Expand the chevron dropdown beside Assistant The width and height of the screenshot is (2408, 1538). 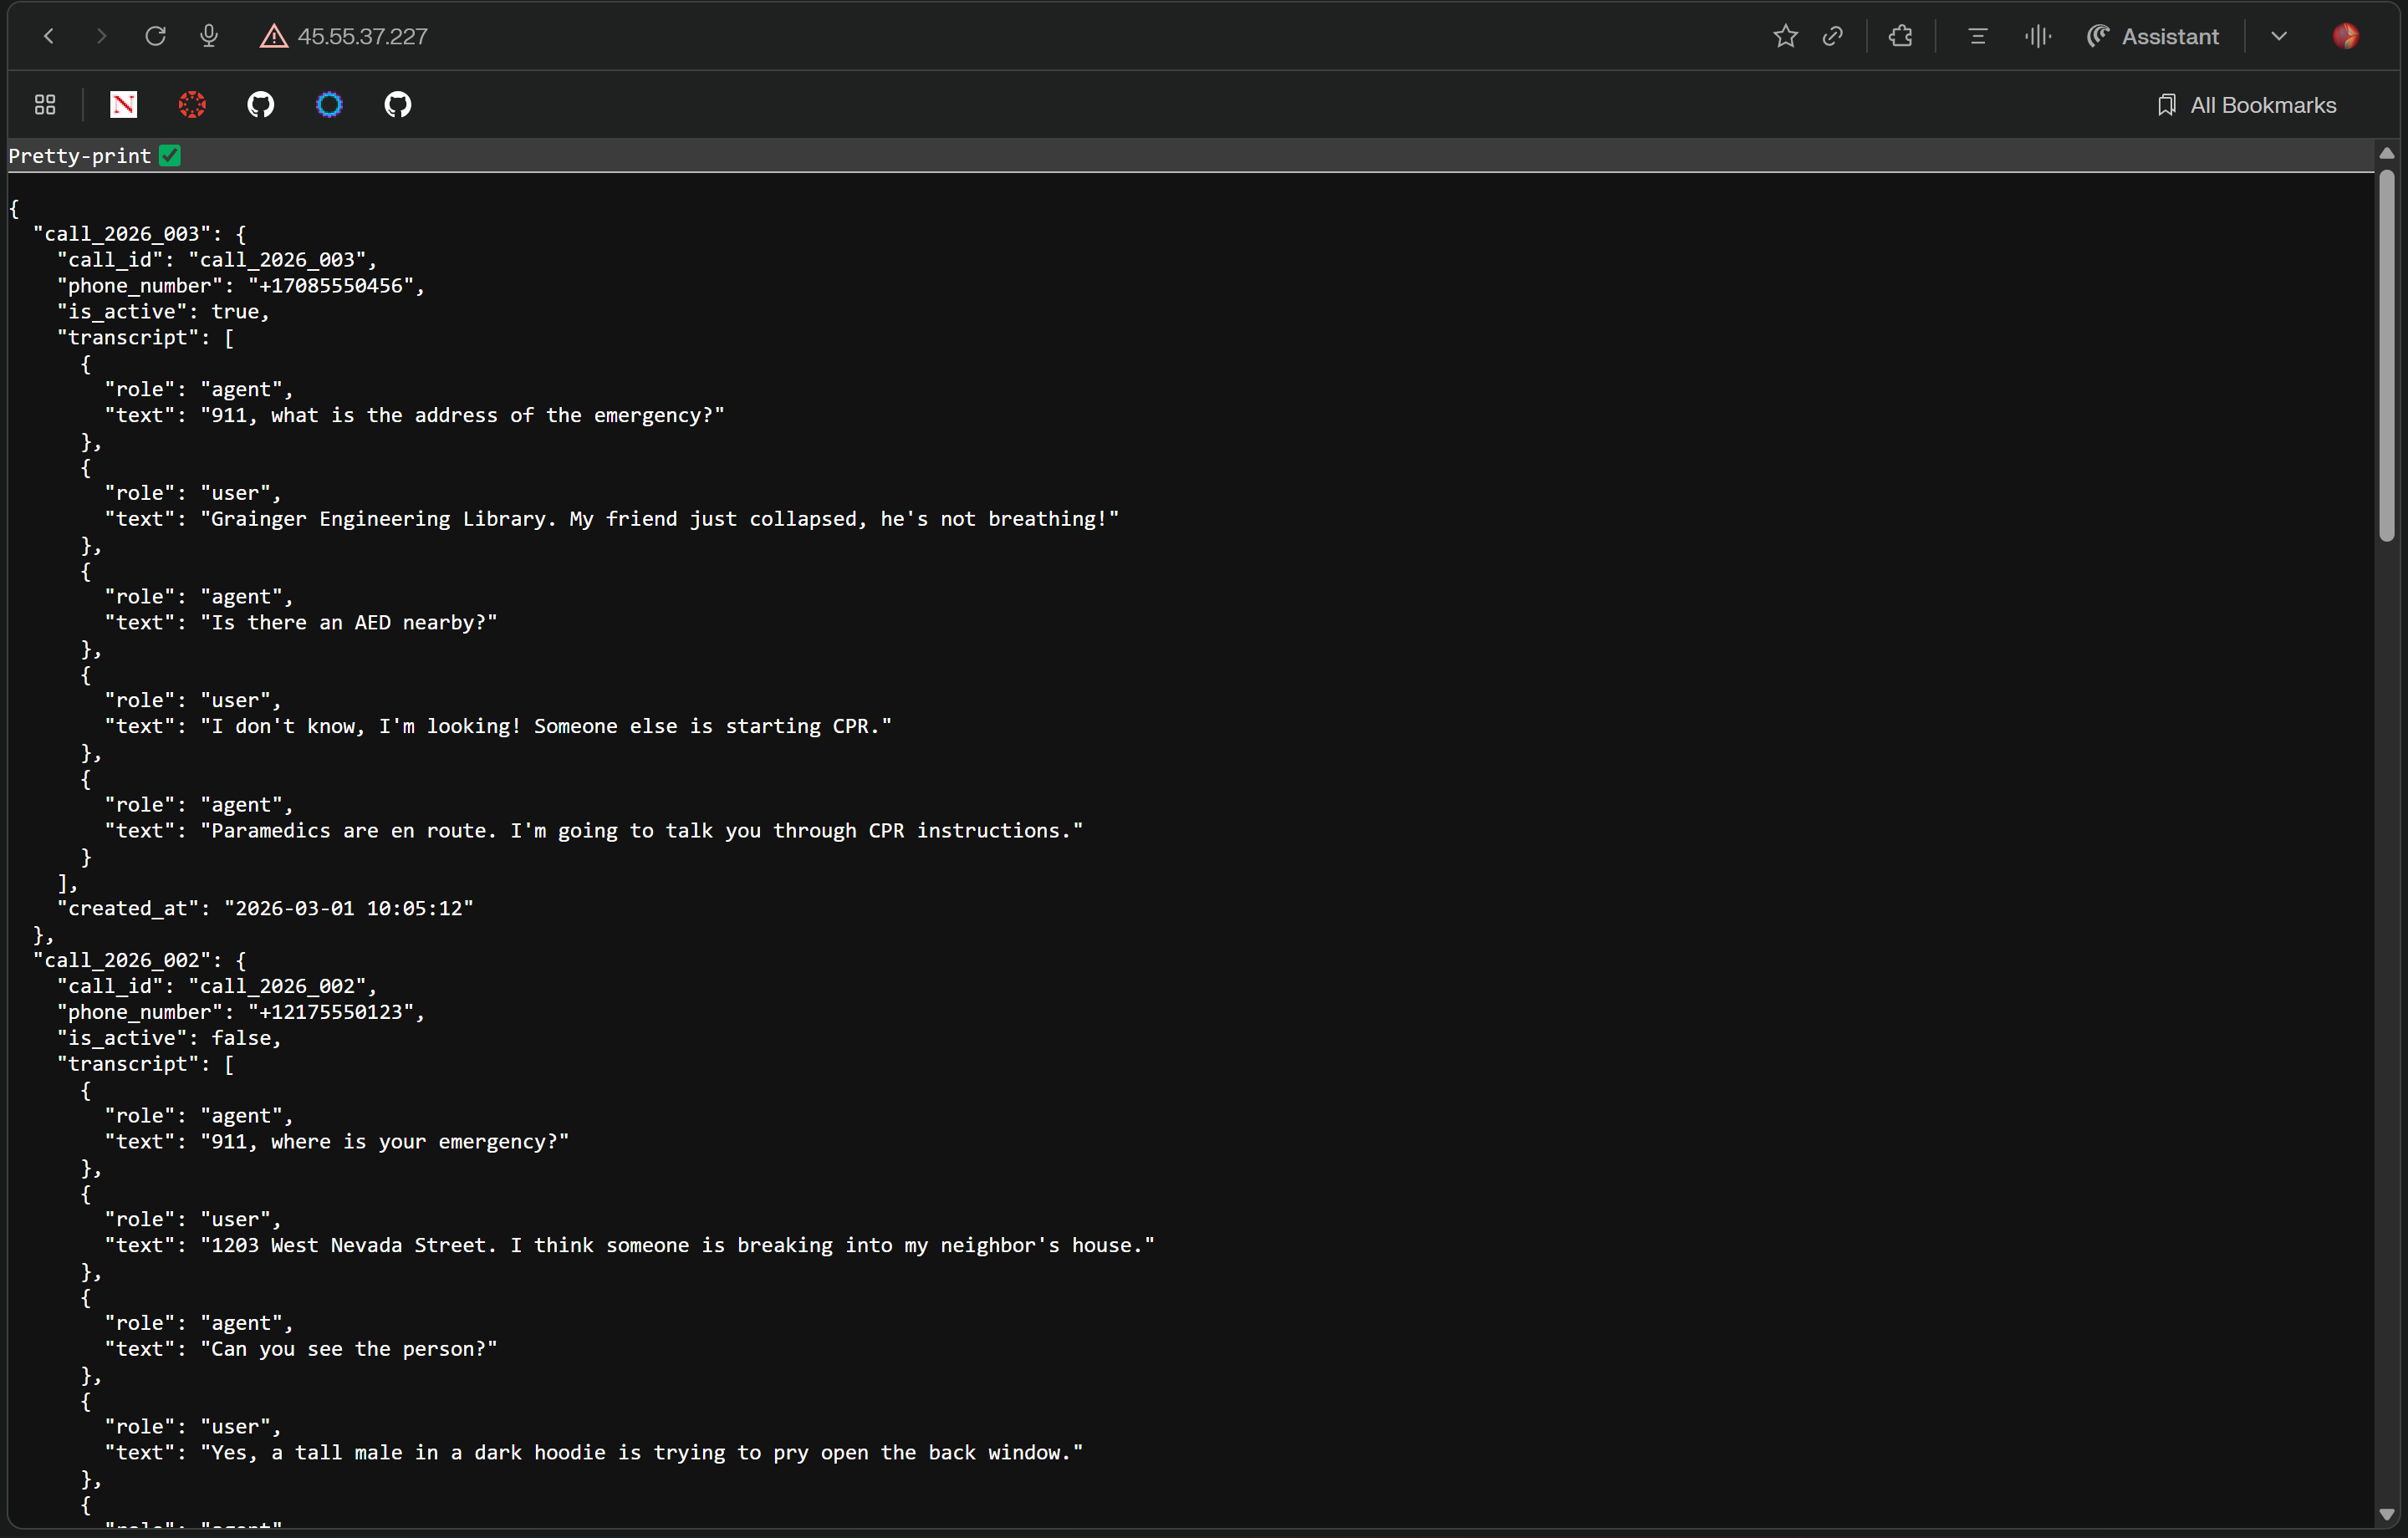2278,37
